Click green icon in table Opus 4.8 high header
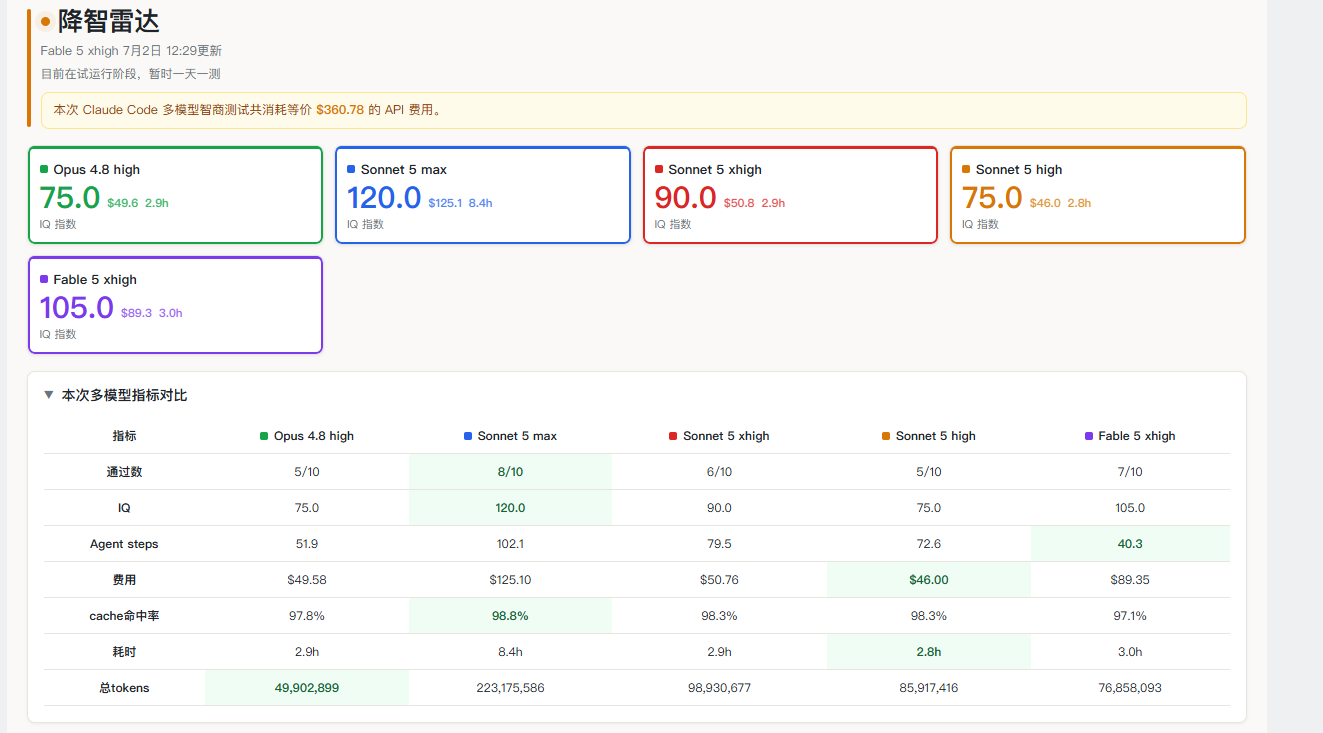 (x=264, y=436)
